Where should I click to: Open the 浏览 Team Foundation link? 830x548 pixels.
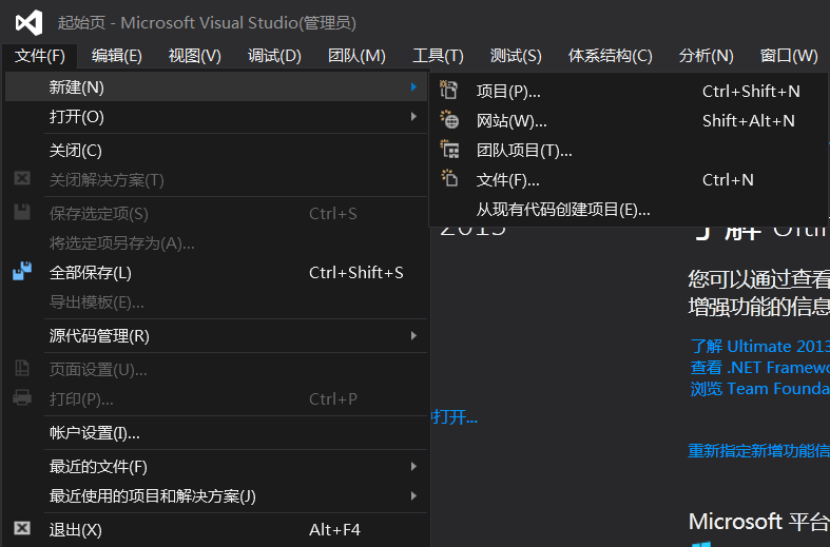pos(760,389)
